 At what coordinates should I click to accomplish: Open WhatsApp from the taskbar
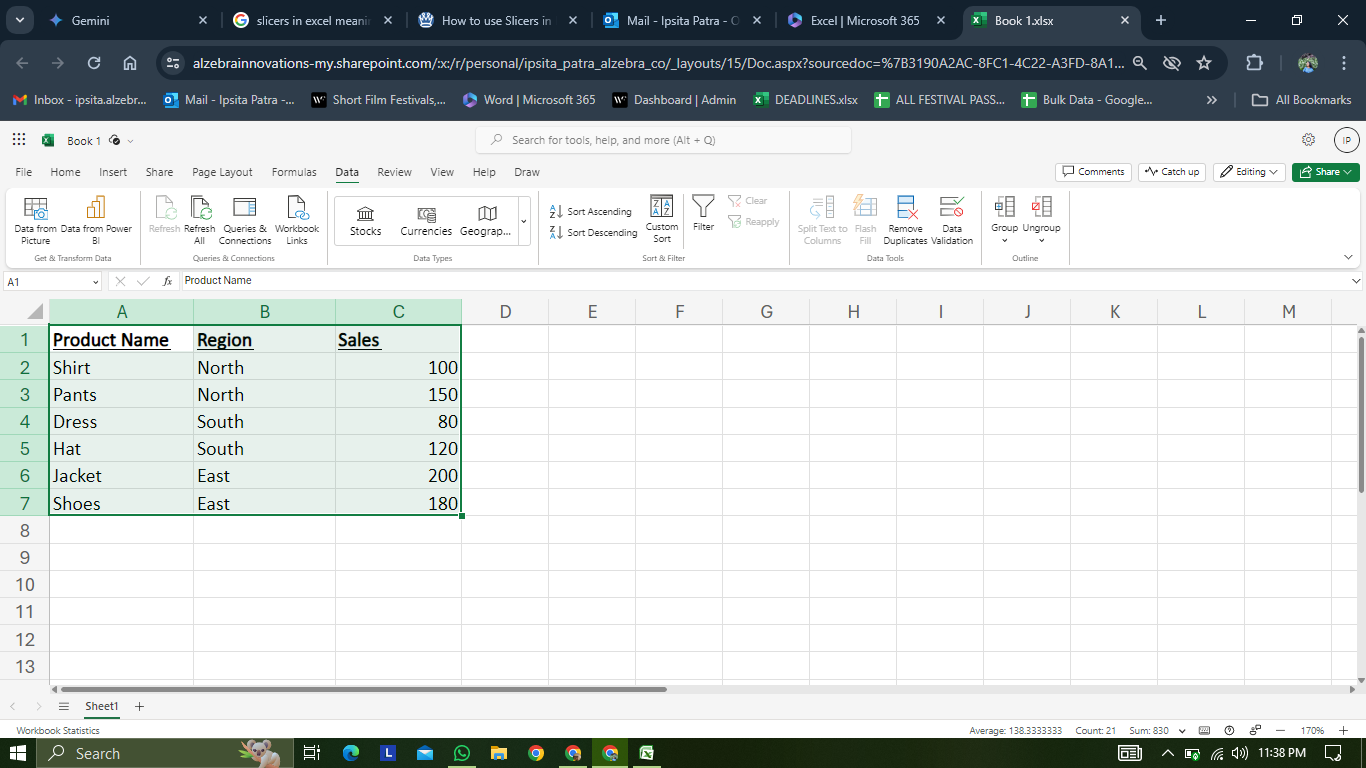coord(461,753)
